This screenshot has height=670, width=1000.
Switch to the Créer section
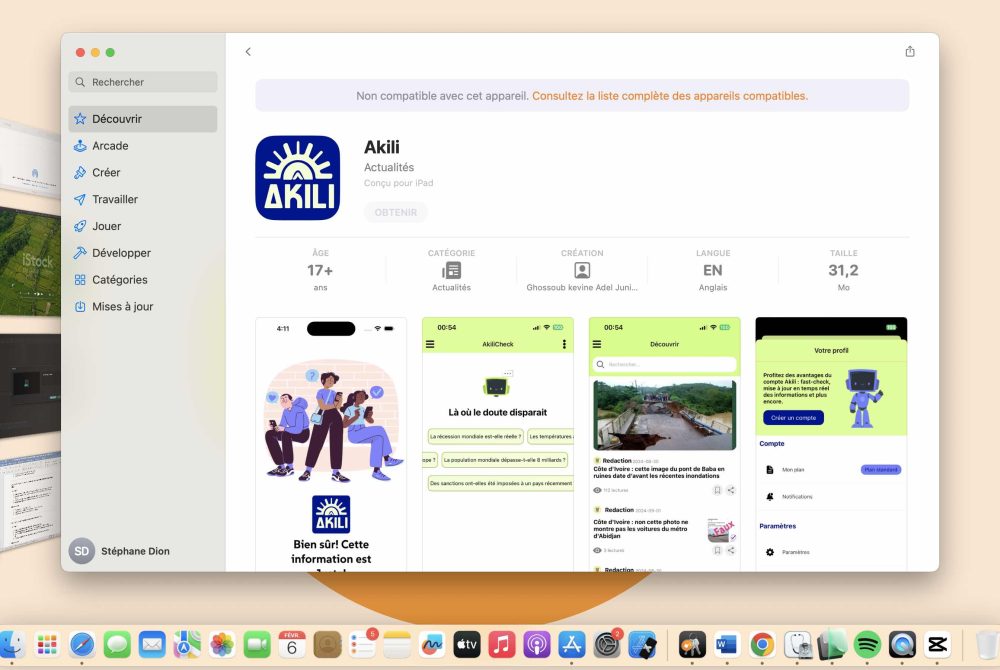click(143, 173)
